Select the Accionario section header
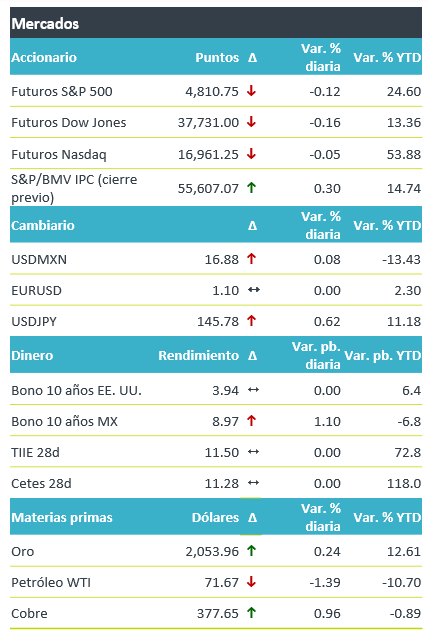Screen dimensions: 429x634 pos(44,57)
